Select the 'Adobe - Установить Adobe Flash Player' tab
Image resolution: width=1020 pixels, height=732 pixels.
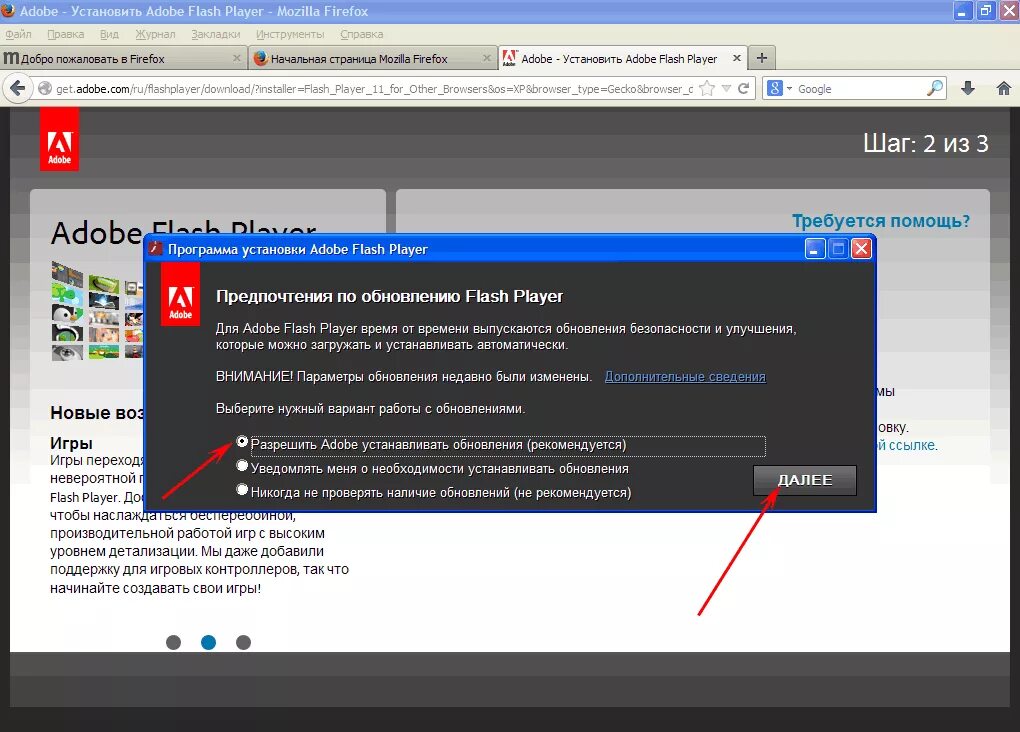point(623,58)
